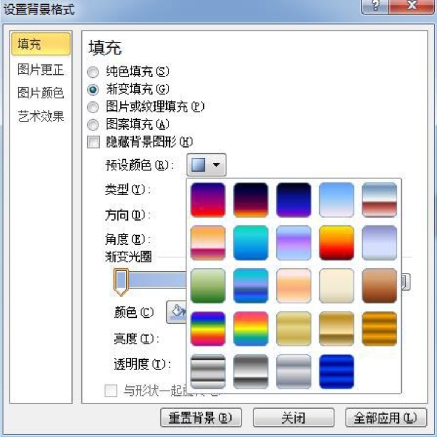Screen dimensions: 437x437
Task: Choose the purple-to-red sunset gradient preset
Action: tap(208, 200)
